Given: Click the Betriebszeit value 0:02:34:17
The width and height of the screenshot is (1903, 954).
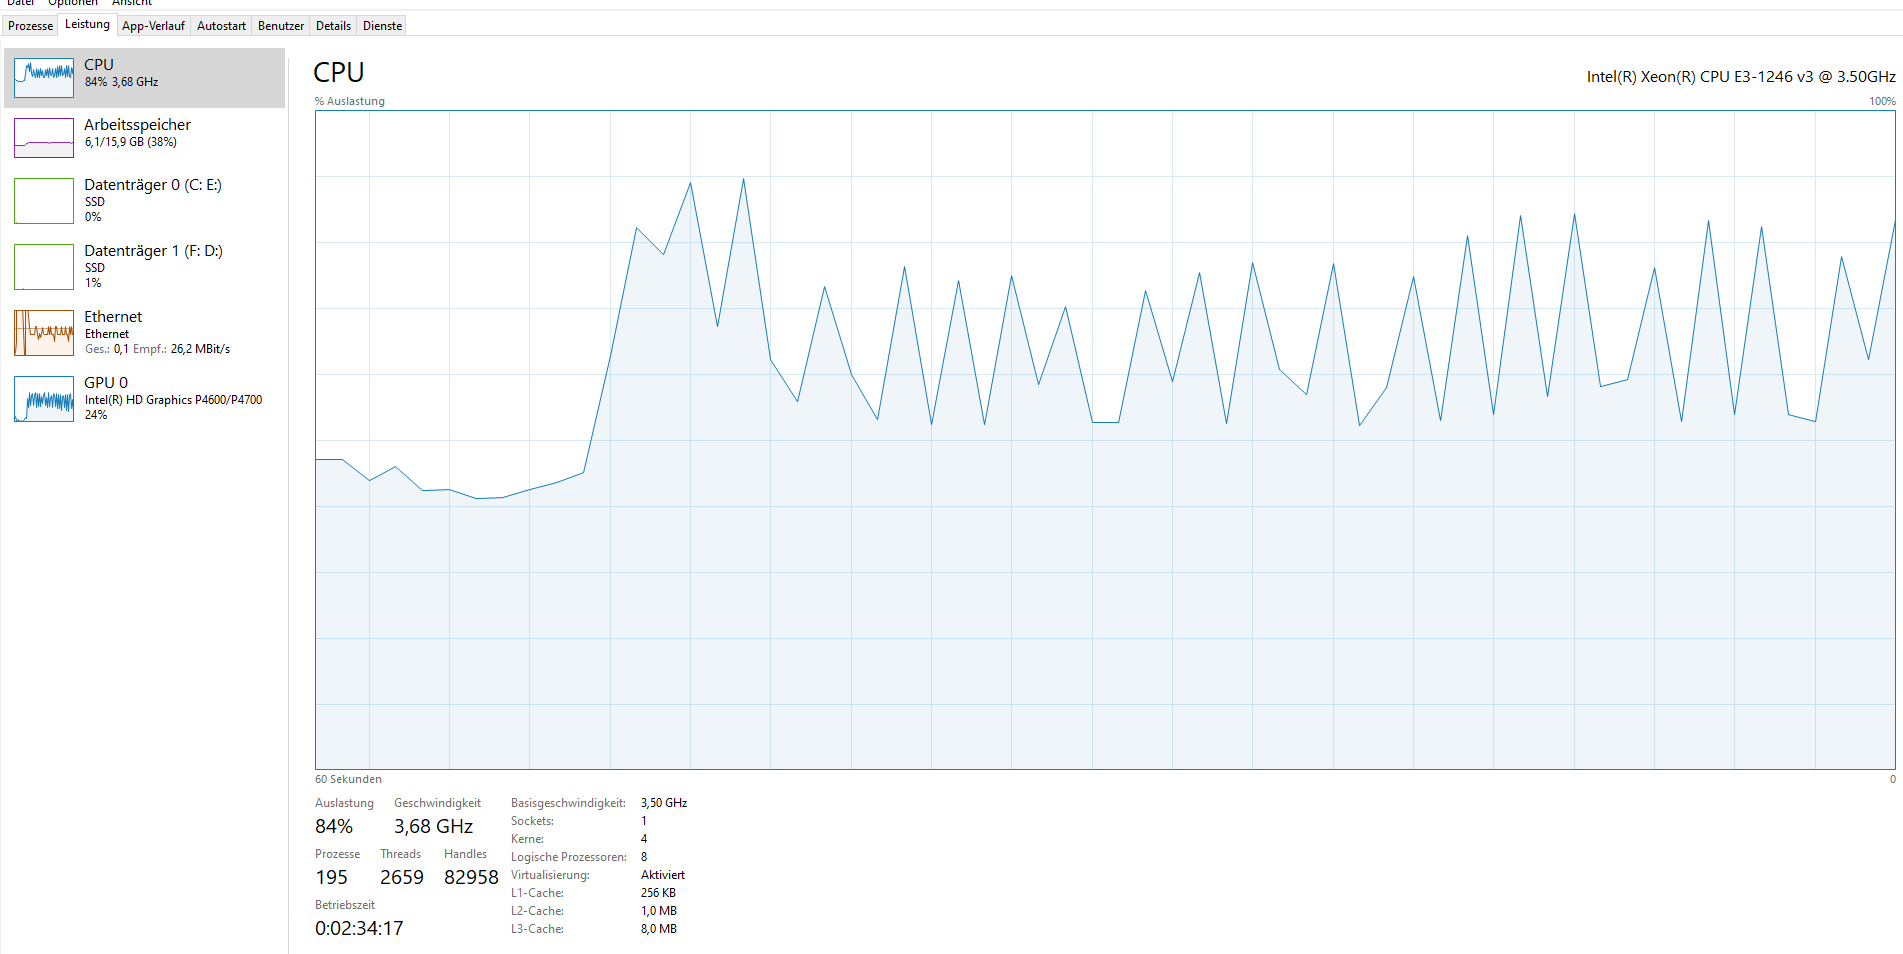Looking at the screenshot, I should point(359,928).
